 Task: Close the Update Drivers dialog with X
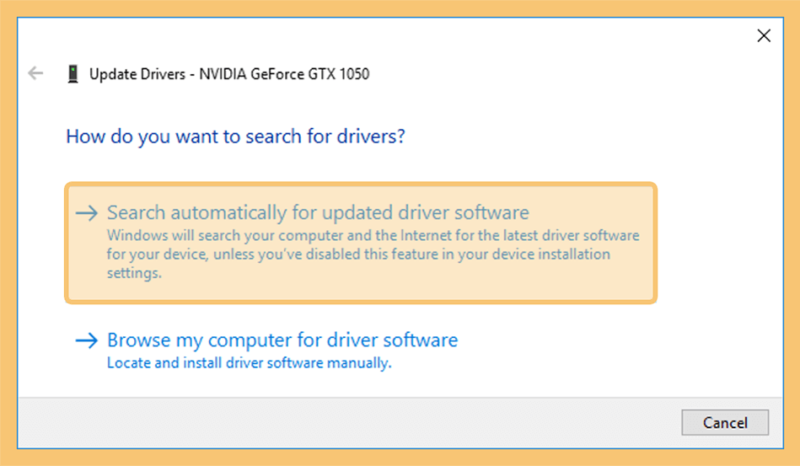(x=764, y=36)
